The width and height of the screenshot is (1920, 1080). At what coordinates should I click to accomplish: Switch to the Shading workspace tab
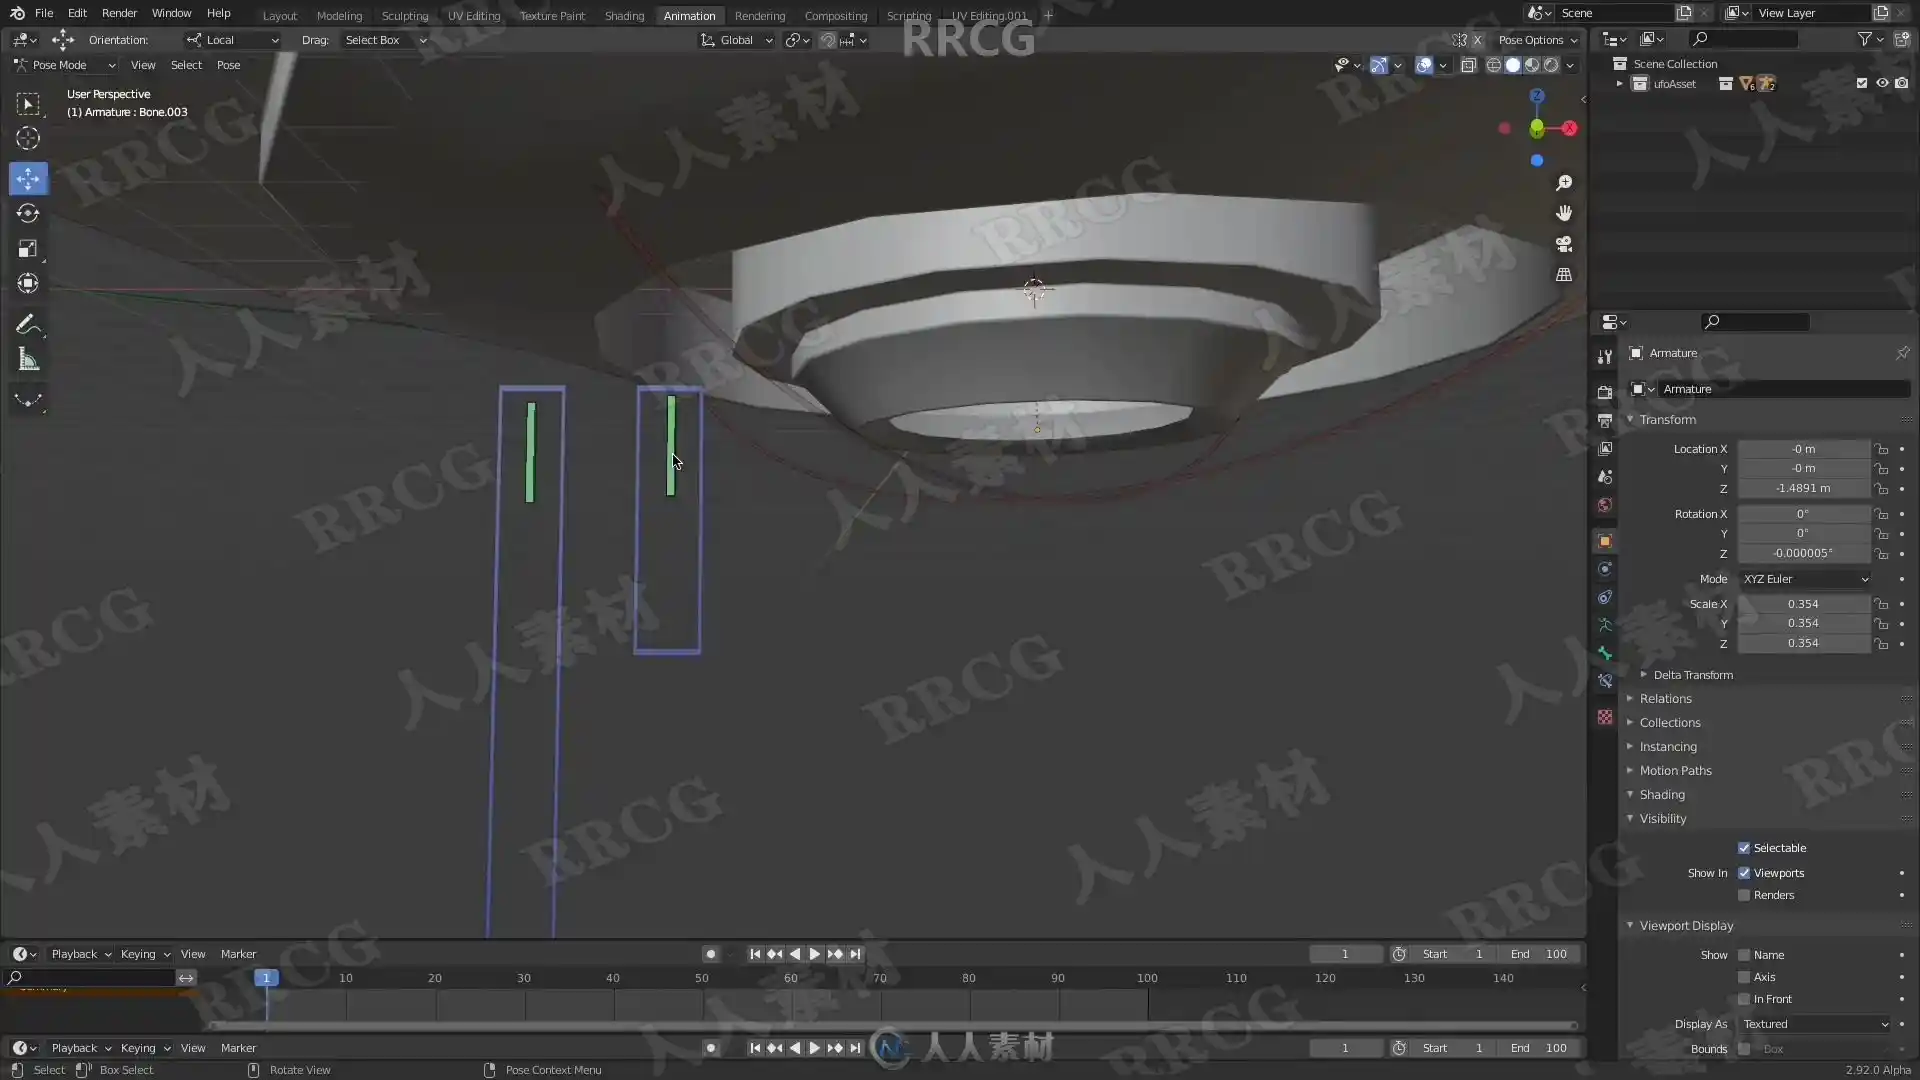(624, 15)
